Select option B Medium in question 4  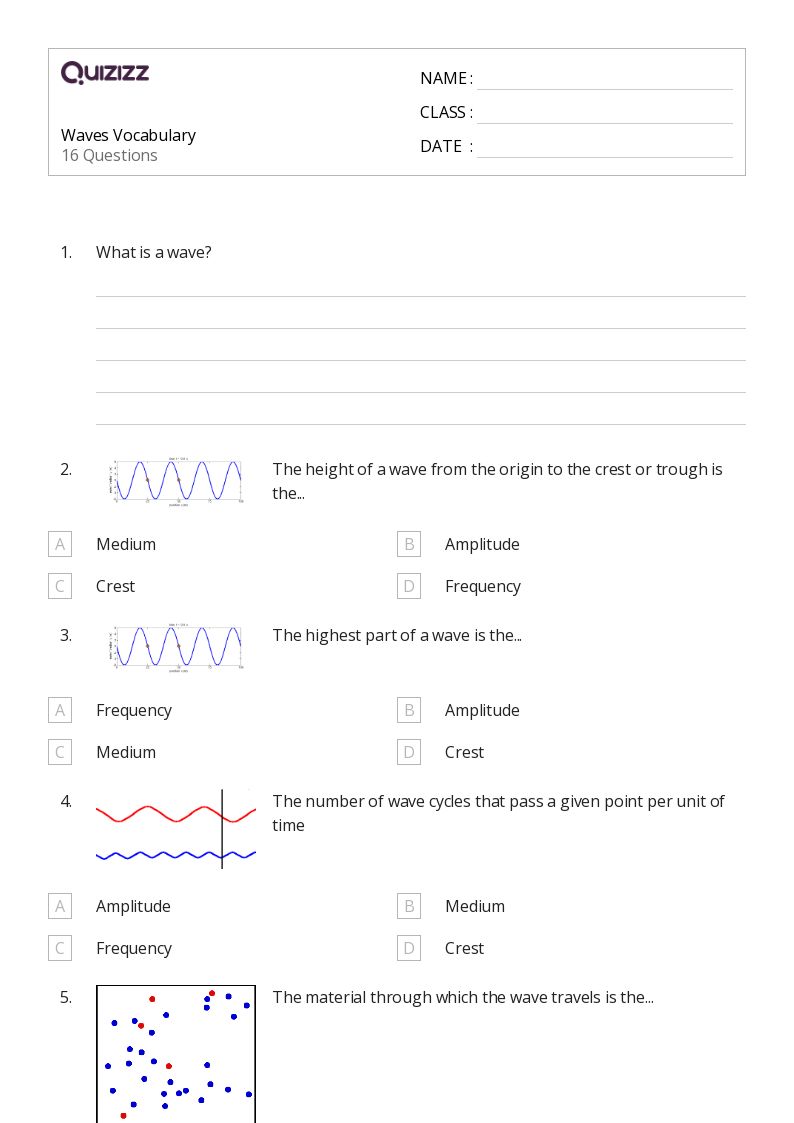pos(409,906)
